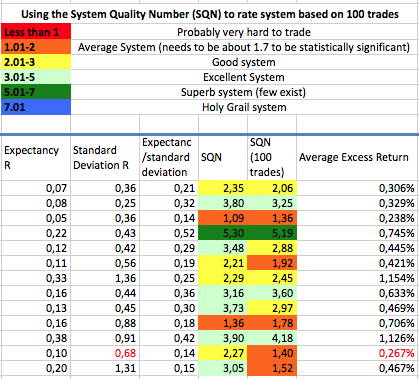The image size is (419, 379).
Task: Select the light green cell 3,05
Action: click(x=223, y=368)
